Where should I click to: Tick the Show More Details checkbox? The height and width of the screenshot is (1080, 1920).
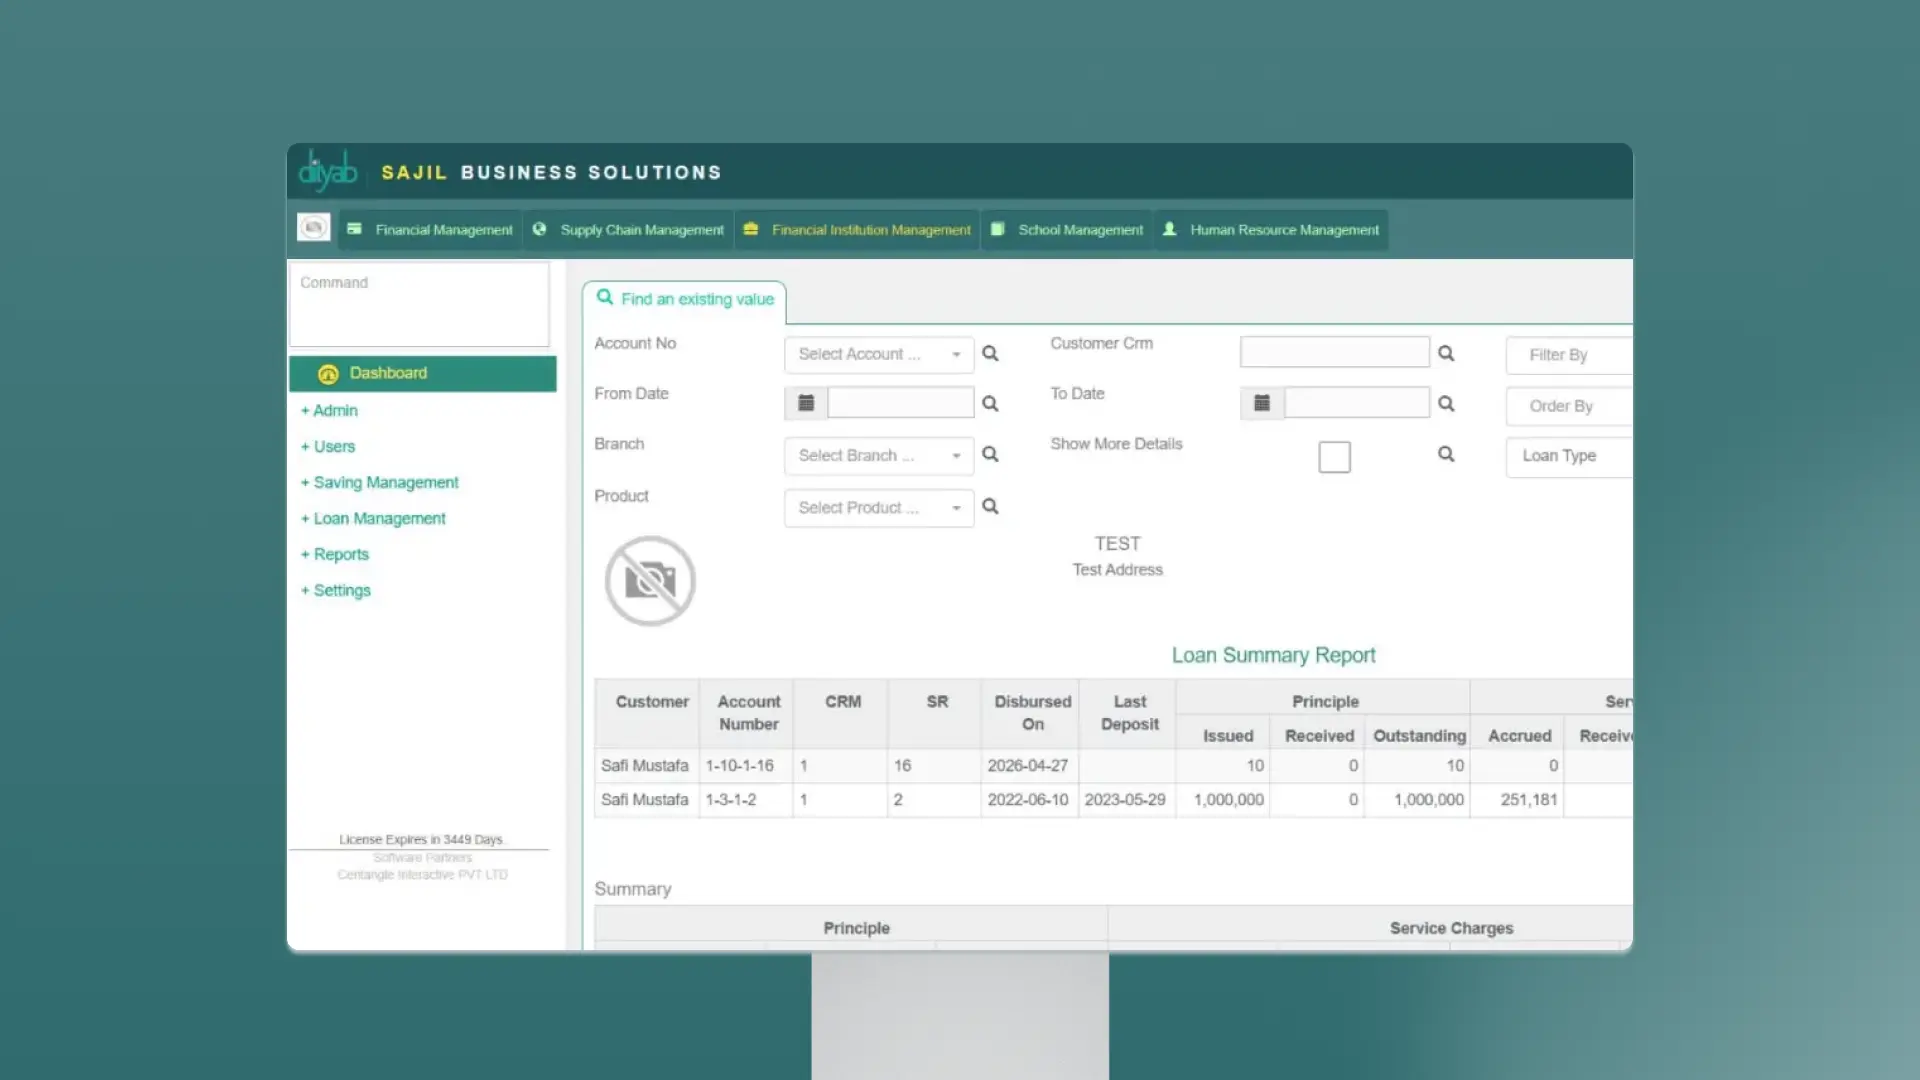pos(1334,457)
